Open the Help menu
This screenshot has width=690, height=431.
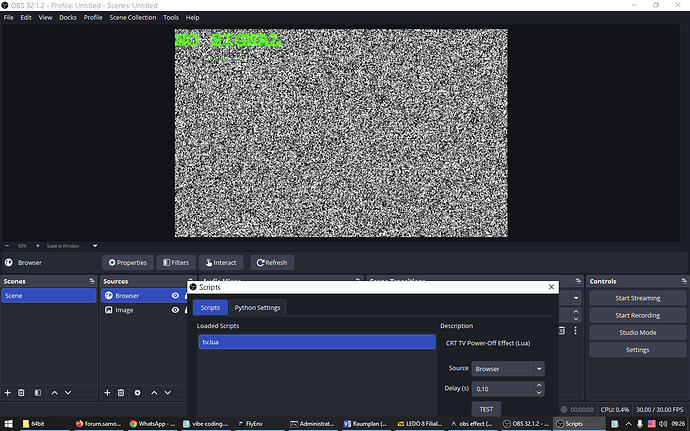coord(192,18)
